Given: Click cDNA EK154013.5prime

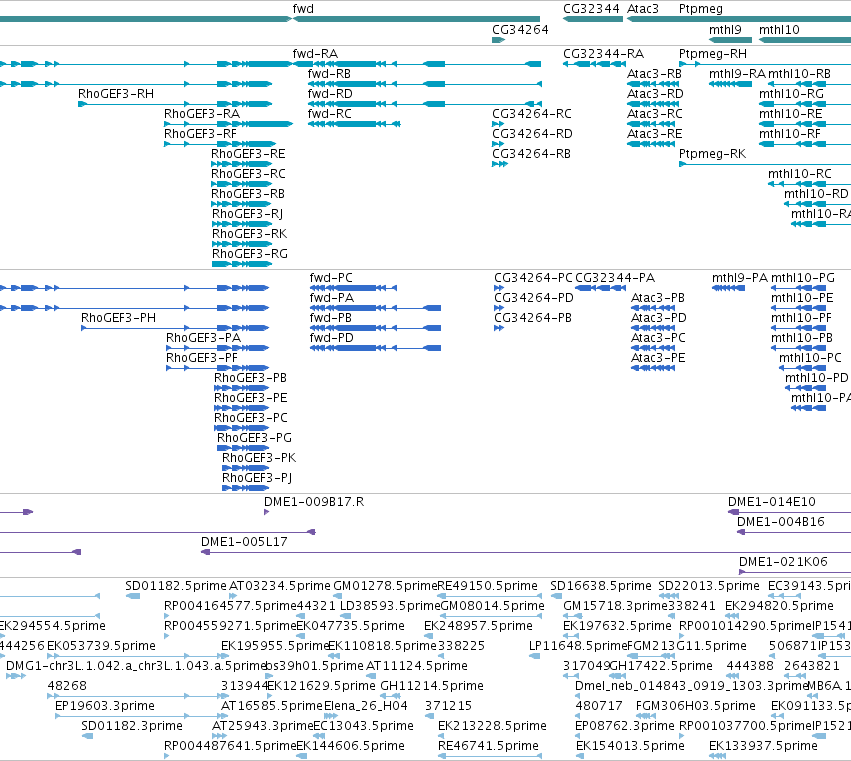Looking at the screenshot, I should [x=581, y=756].
